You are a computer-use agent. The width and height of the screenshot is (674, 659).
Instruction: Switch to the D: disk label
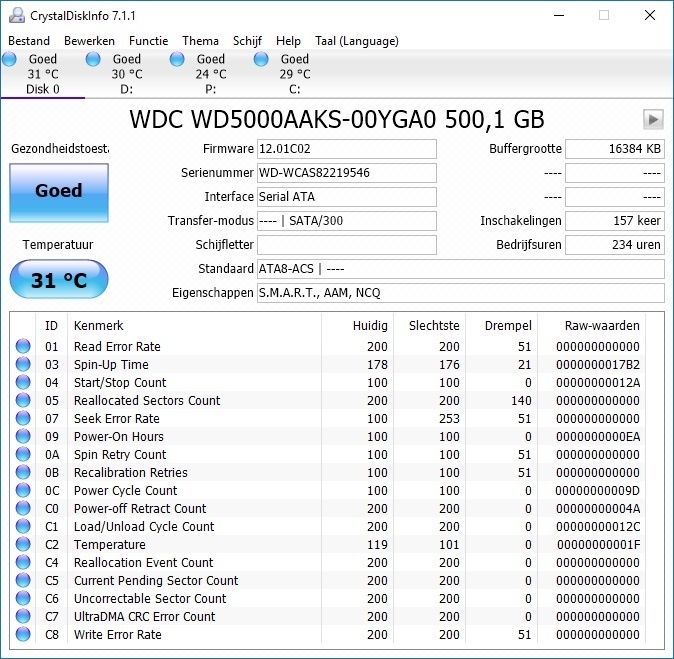(x=126, y=89)
